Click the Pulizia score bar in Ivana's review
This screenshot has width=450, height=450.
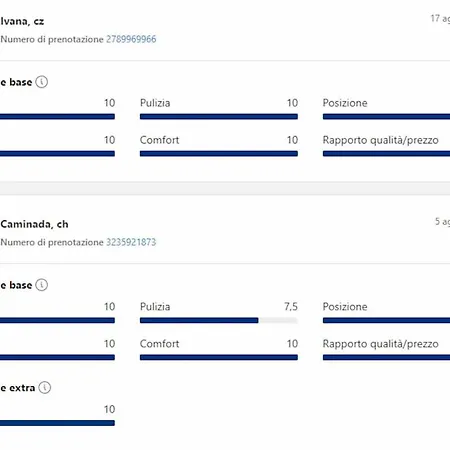pos(219,117)
